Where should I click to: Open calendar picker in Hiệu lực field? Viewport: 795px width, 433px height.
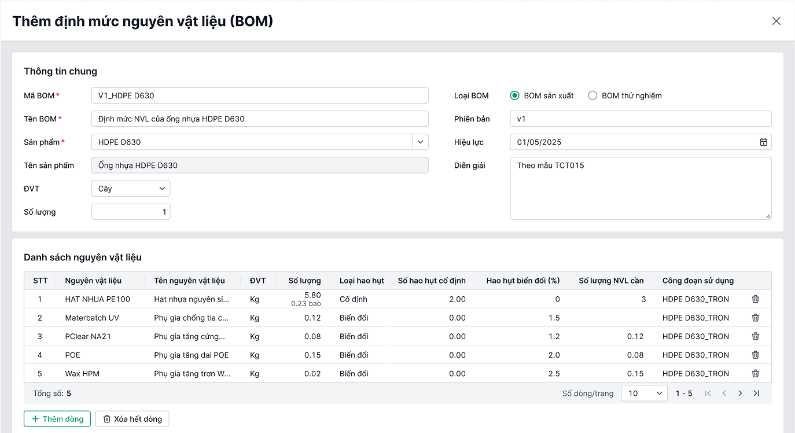coord(764,142)
